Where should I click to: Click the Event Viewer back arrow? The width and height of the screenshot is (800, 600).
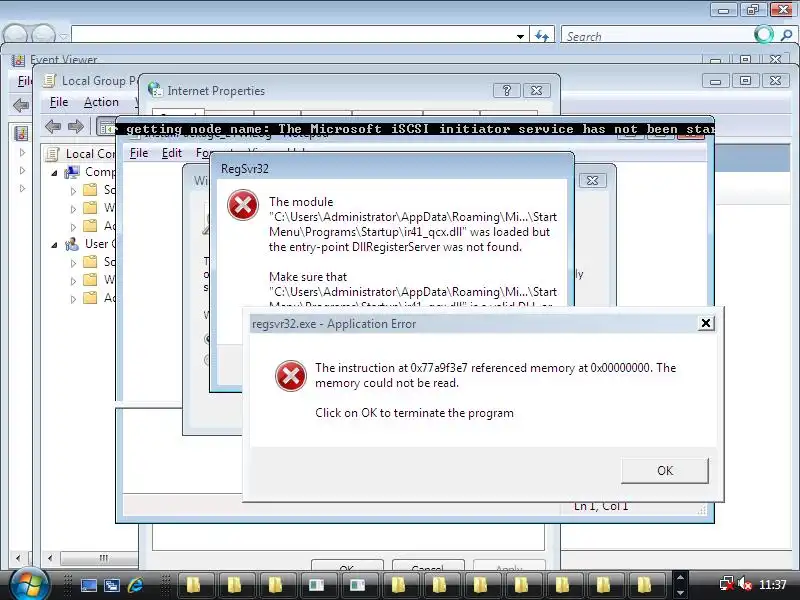(x=21, y=105)
